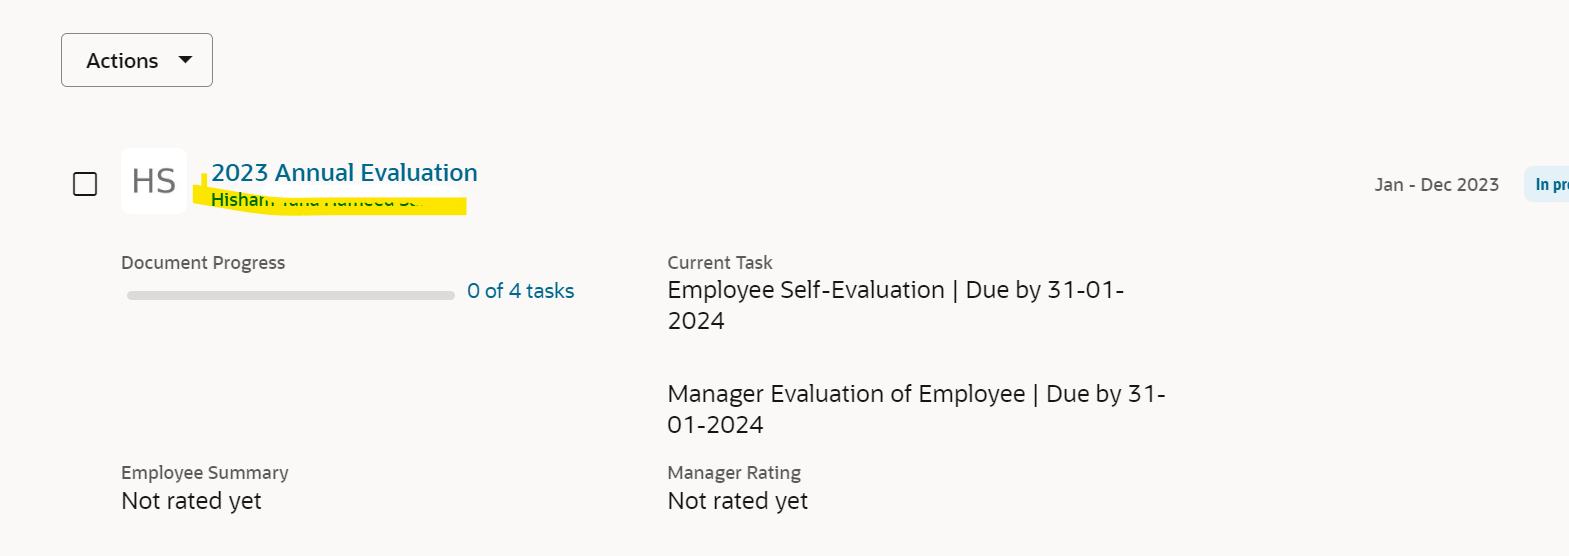Click the Document Progress label
Viewport: 1569px width, 556px height.
203,262
